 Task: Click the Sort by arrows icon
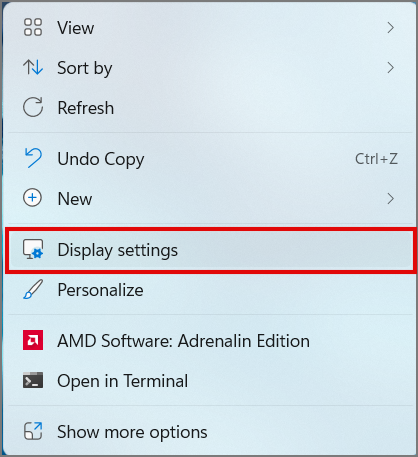click(x=33, y=67)
